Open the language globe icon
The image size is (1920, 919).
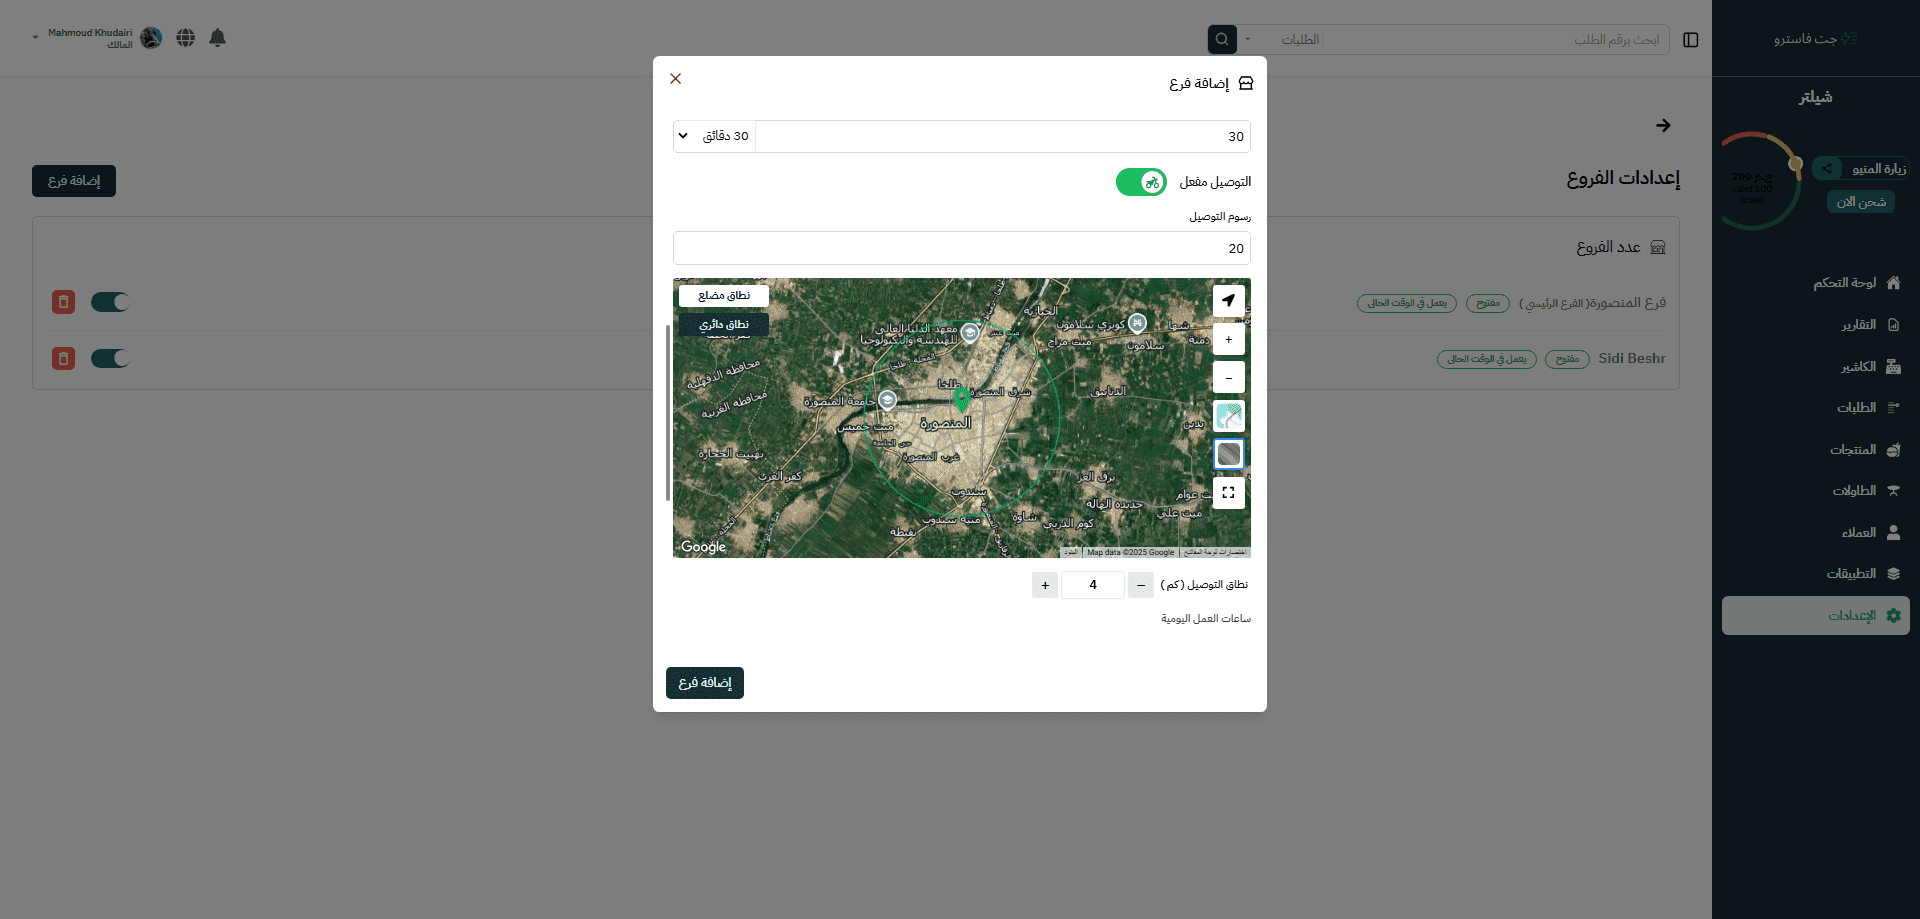pos(185,38)
